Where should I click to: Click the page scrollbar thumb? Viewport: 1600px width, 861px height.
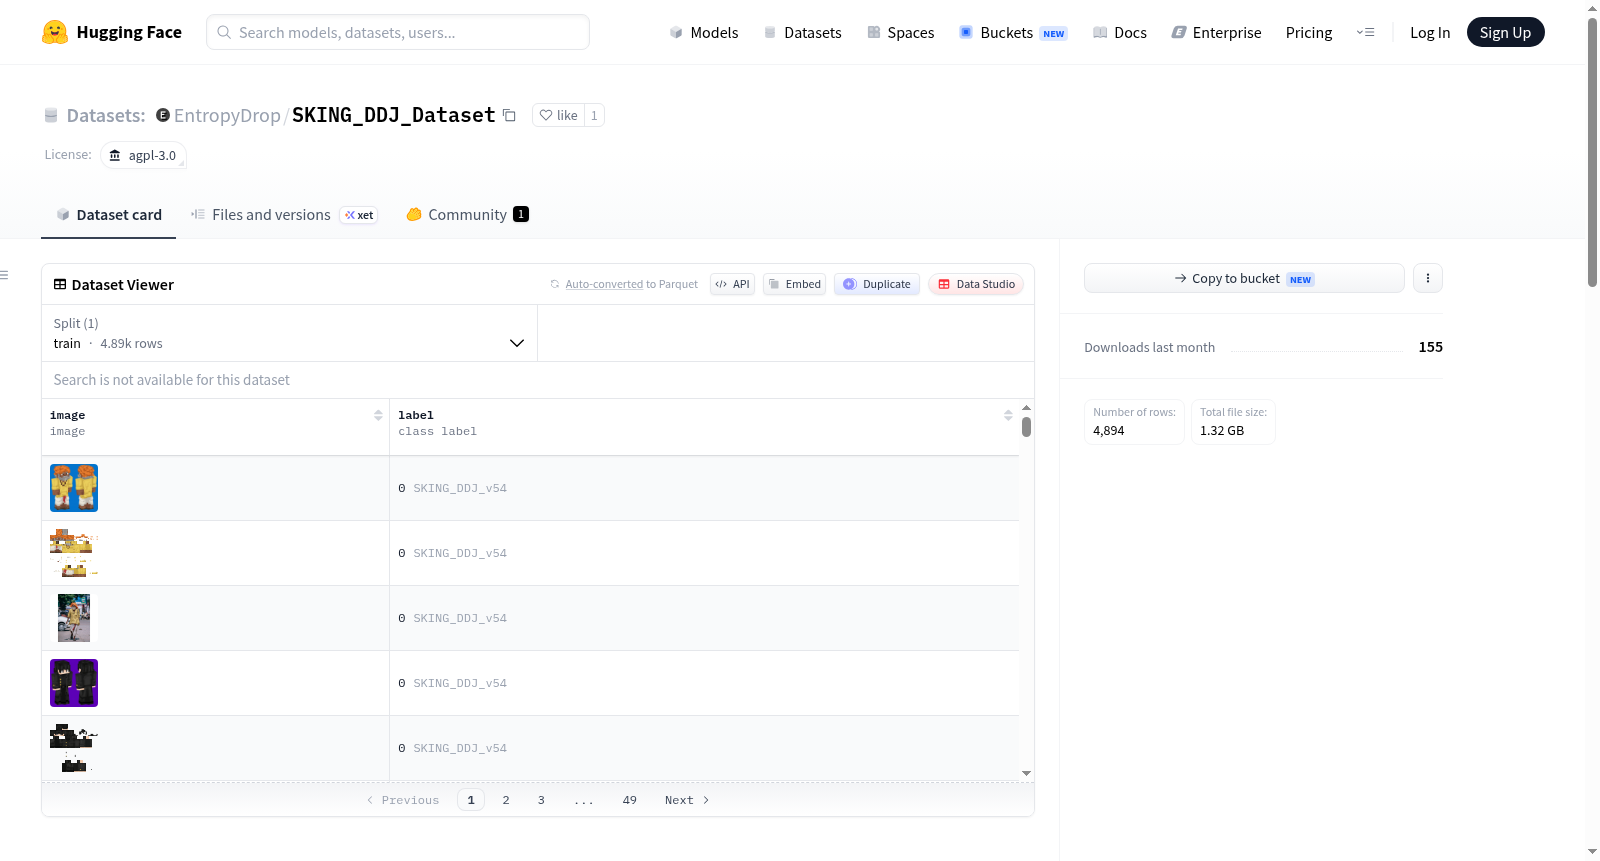tap(1593, 152)
